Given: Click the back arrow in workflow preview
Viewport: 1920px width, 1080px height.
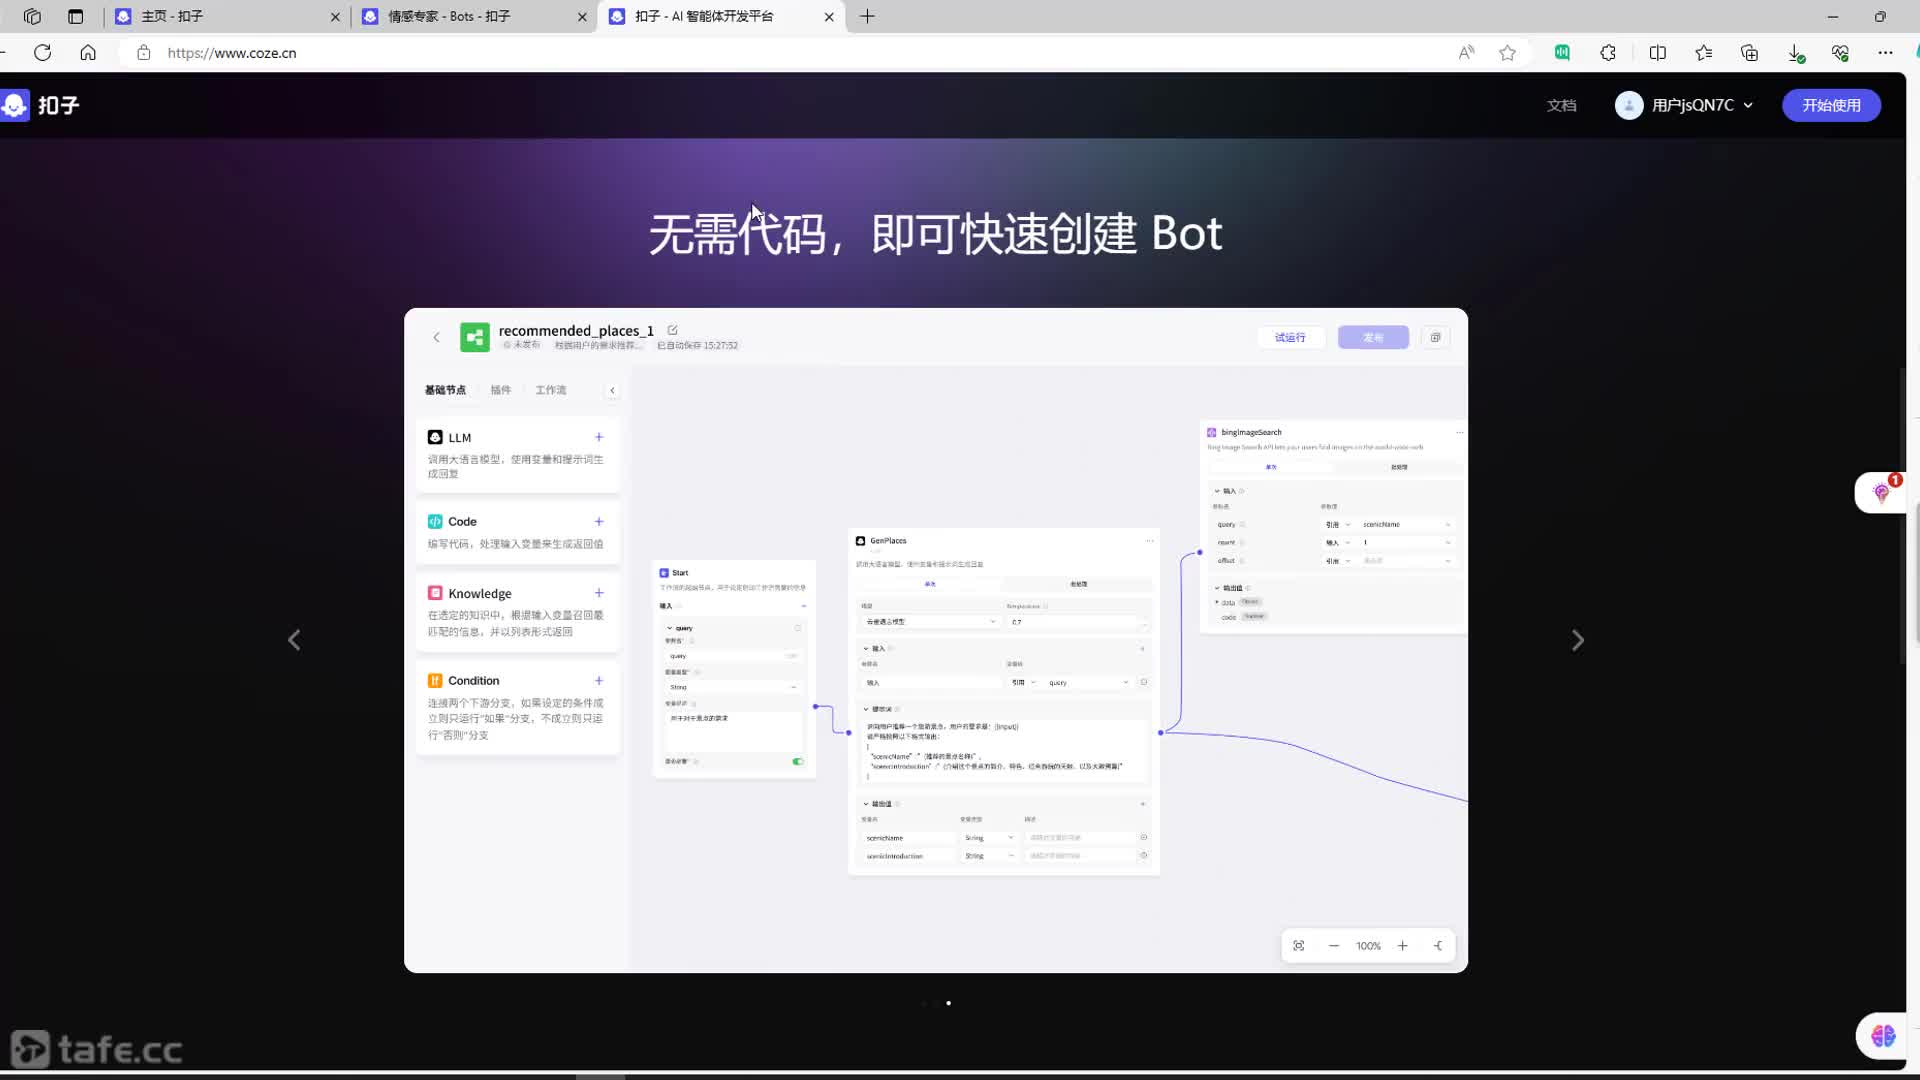Looking at the screenshot, I should (436, 337).
